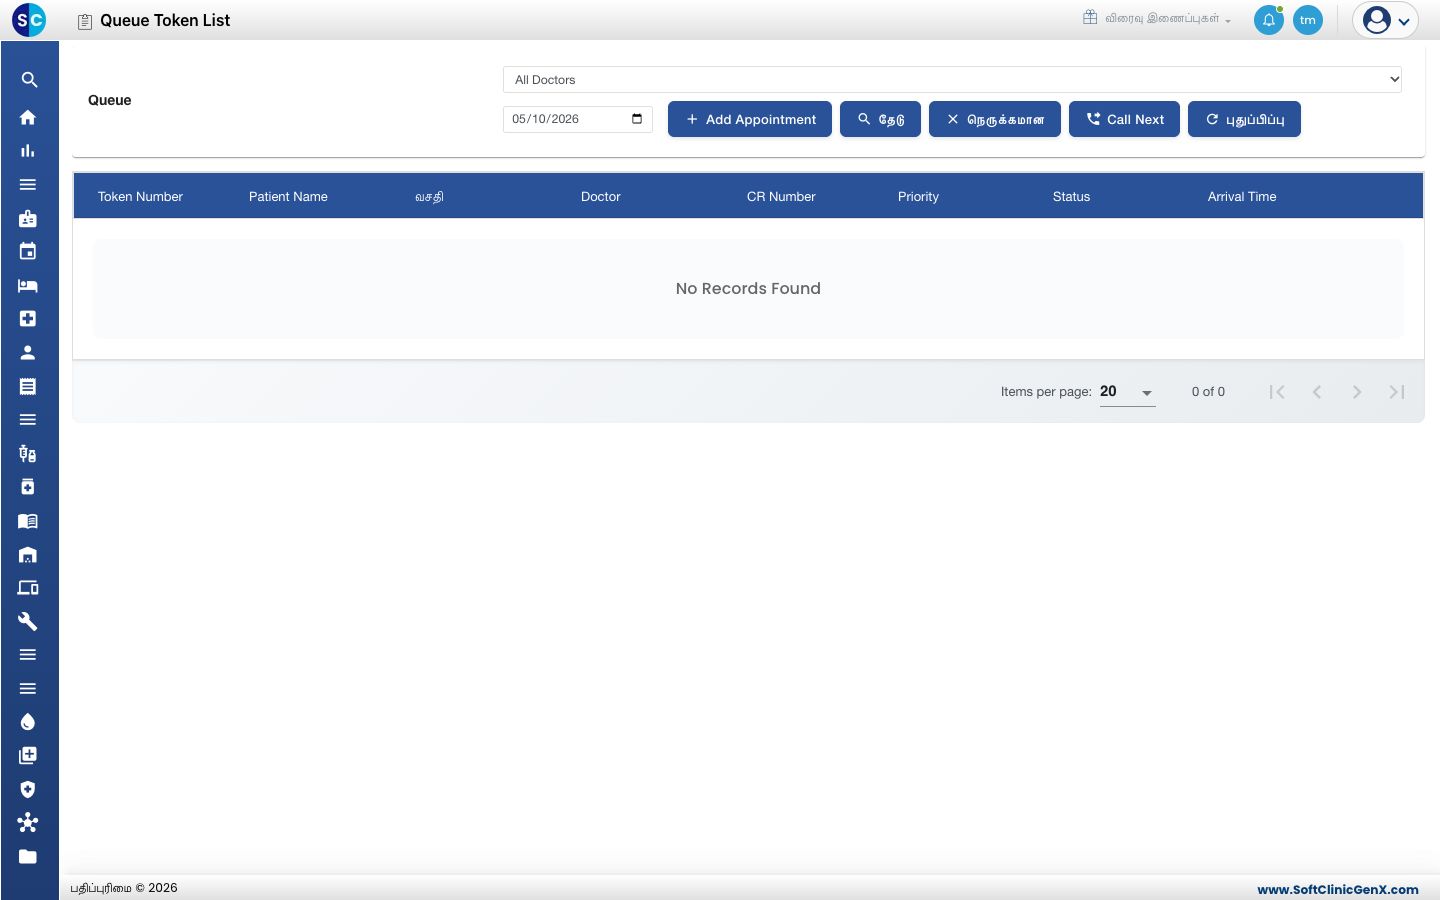
Task: Click the தேடு search button
Action: click(x=880, y=119)
